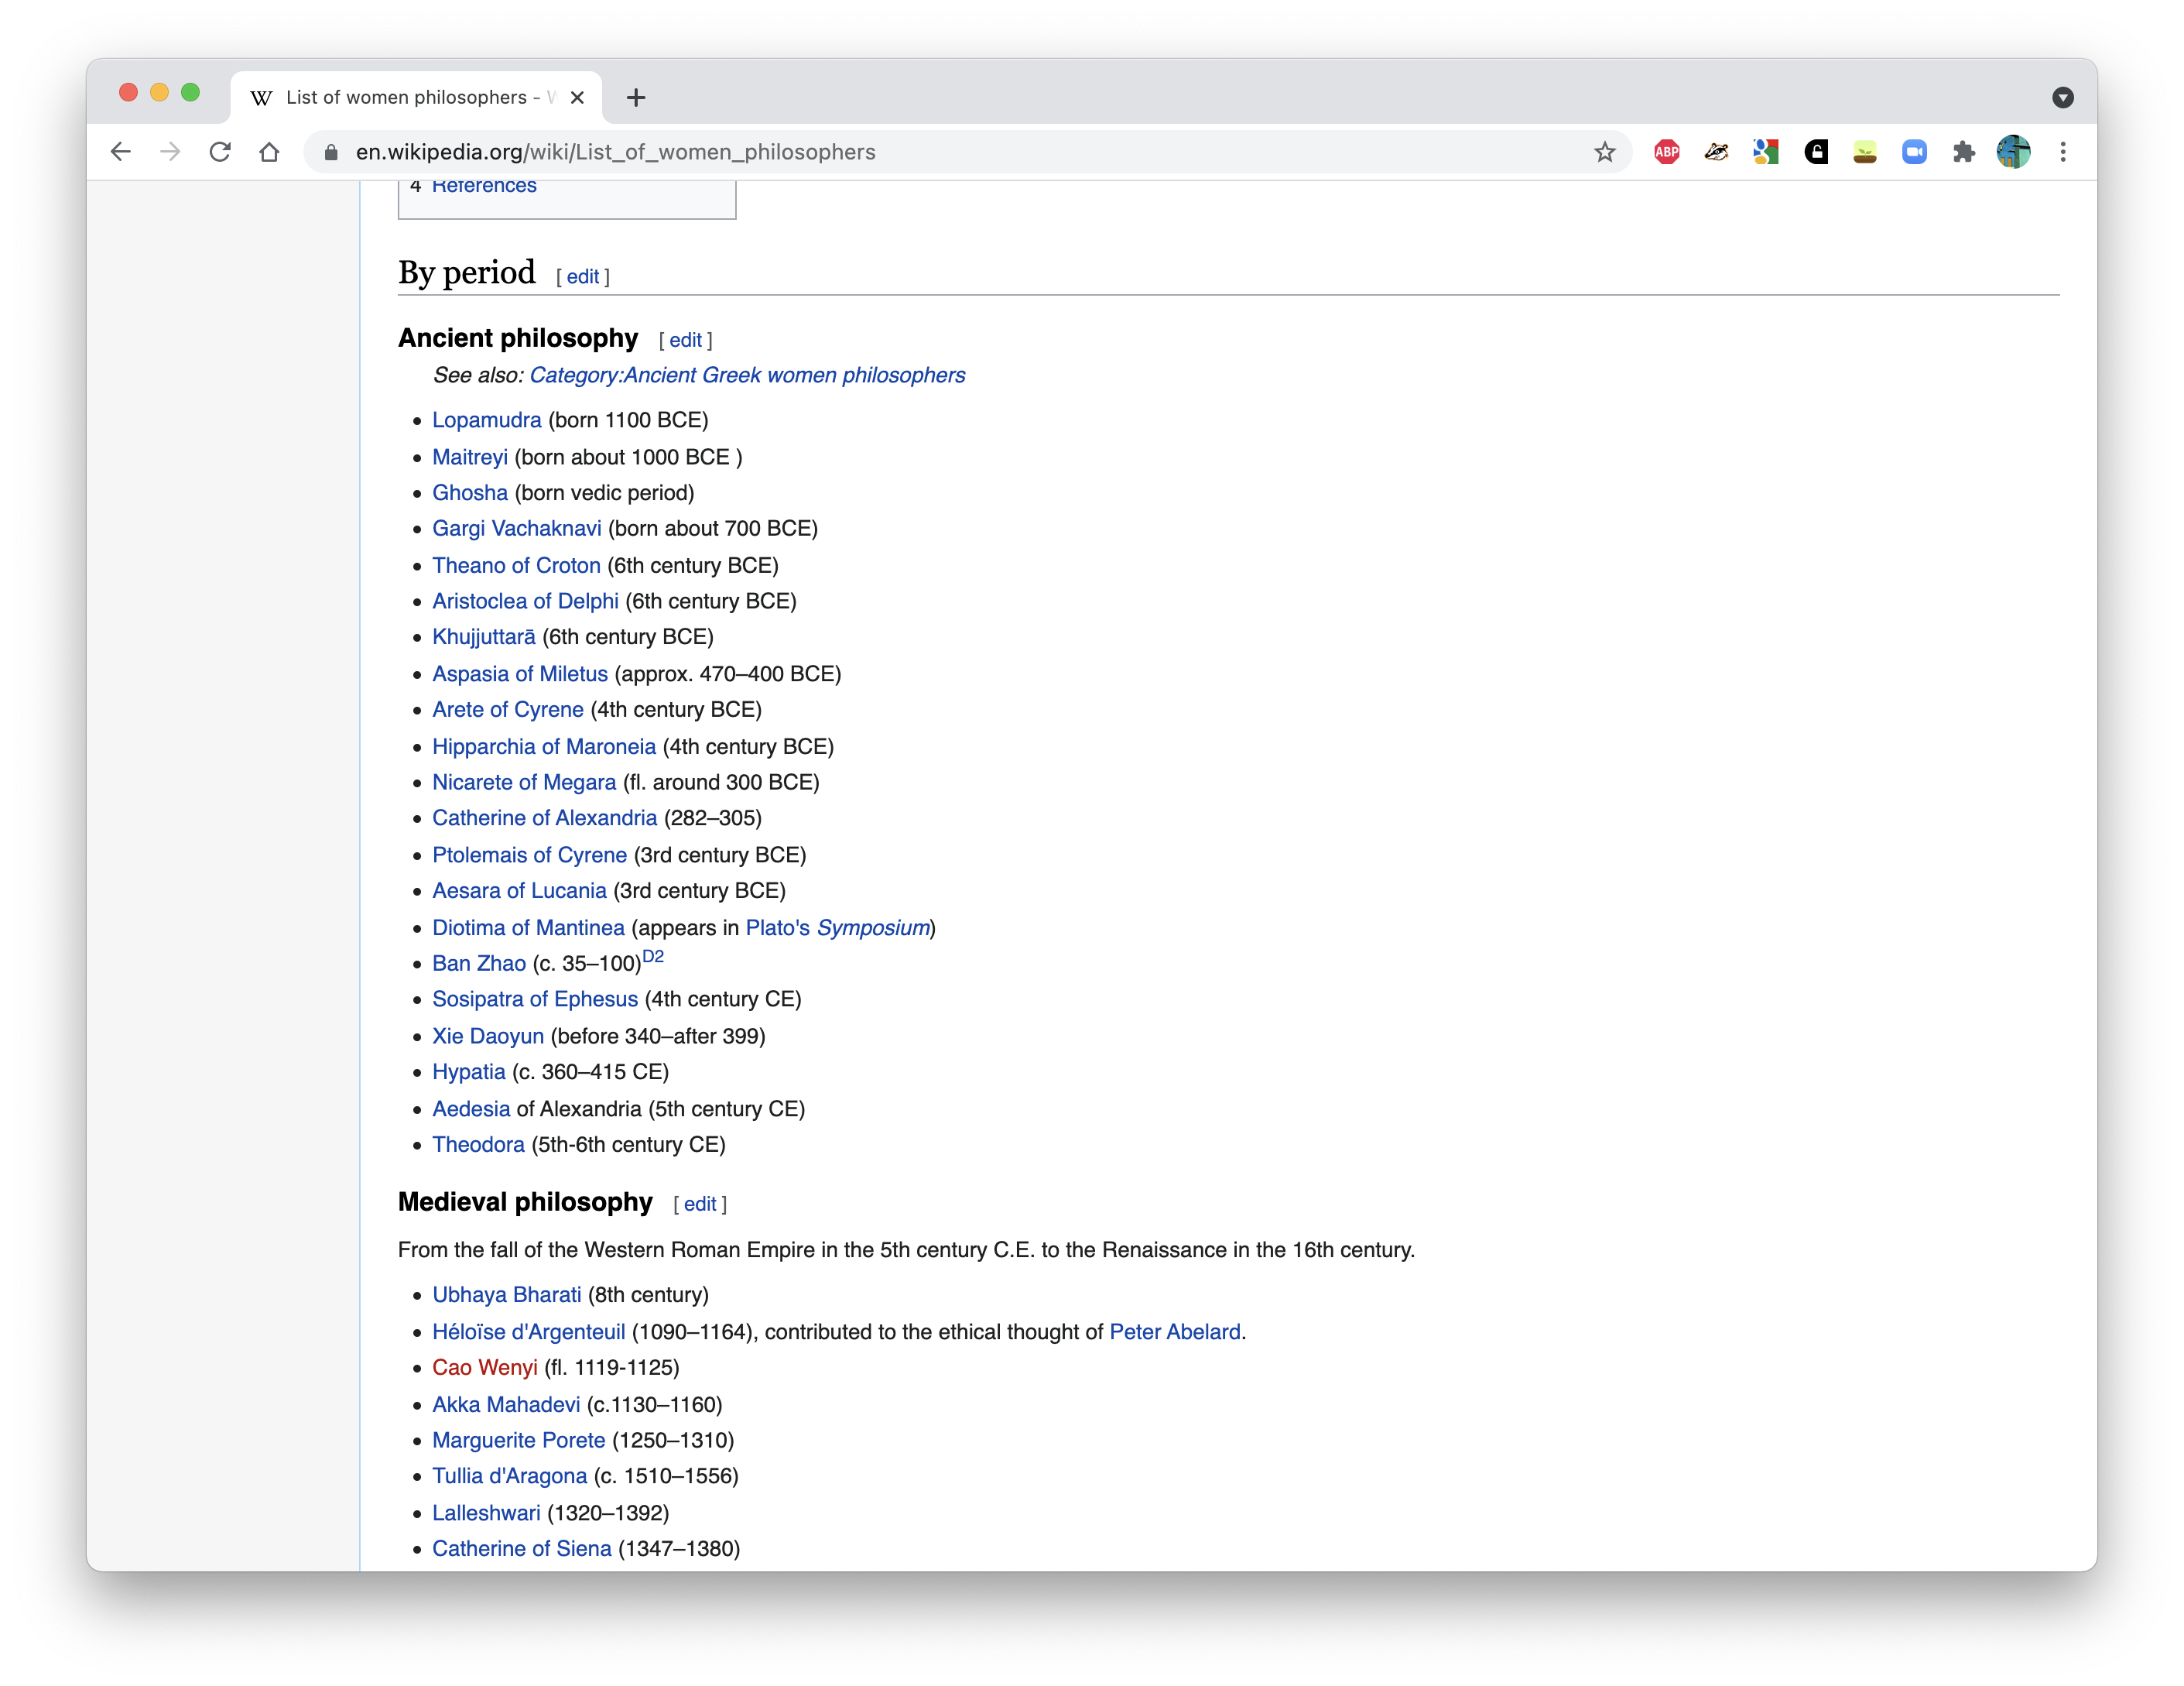Click the browser back arrow

121,152
